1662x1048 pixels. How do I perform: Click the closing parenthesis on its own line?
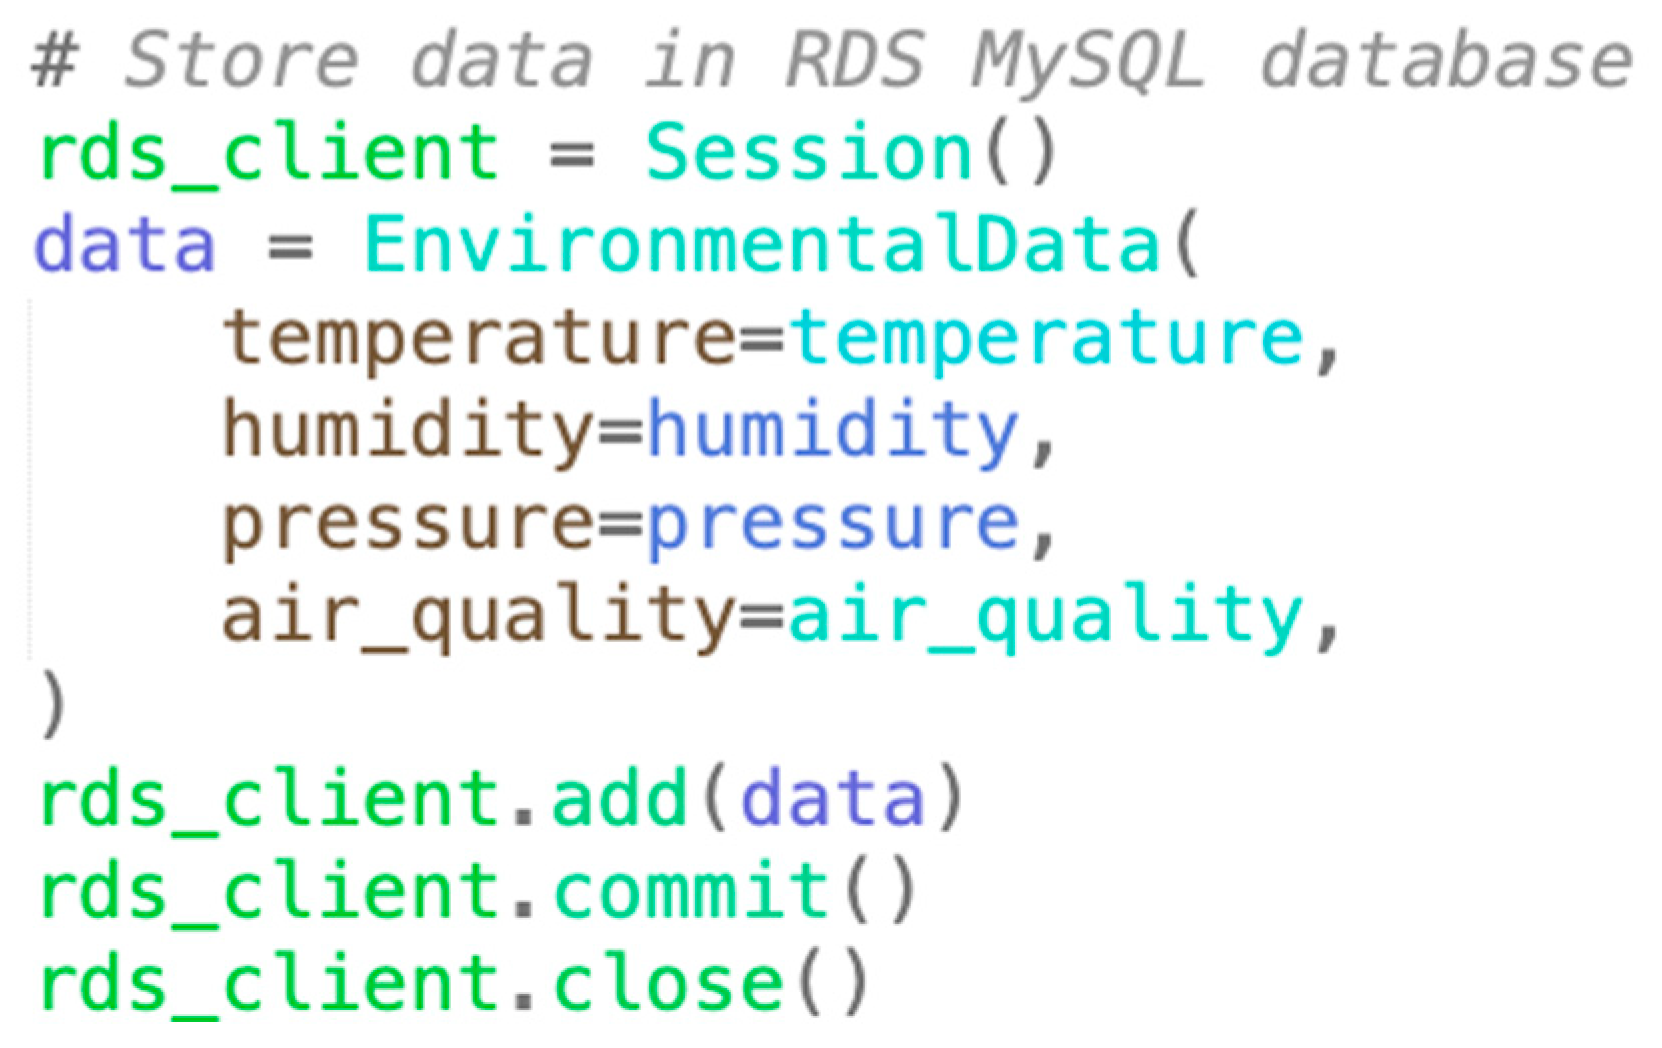pos(52,705)
